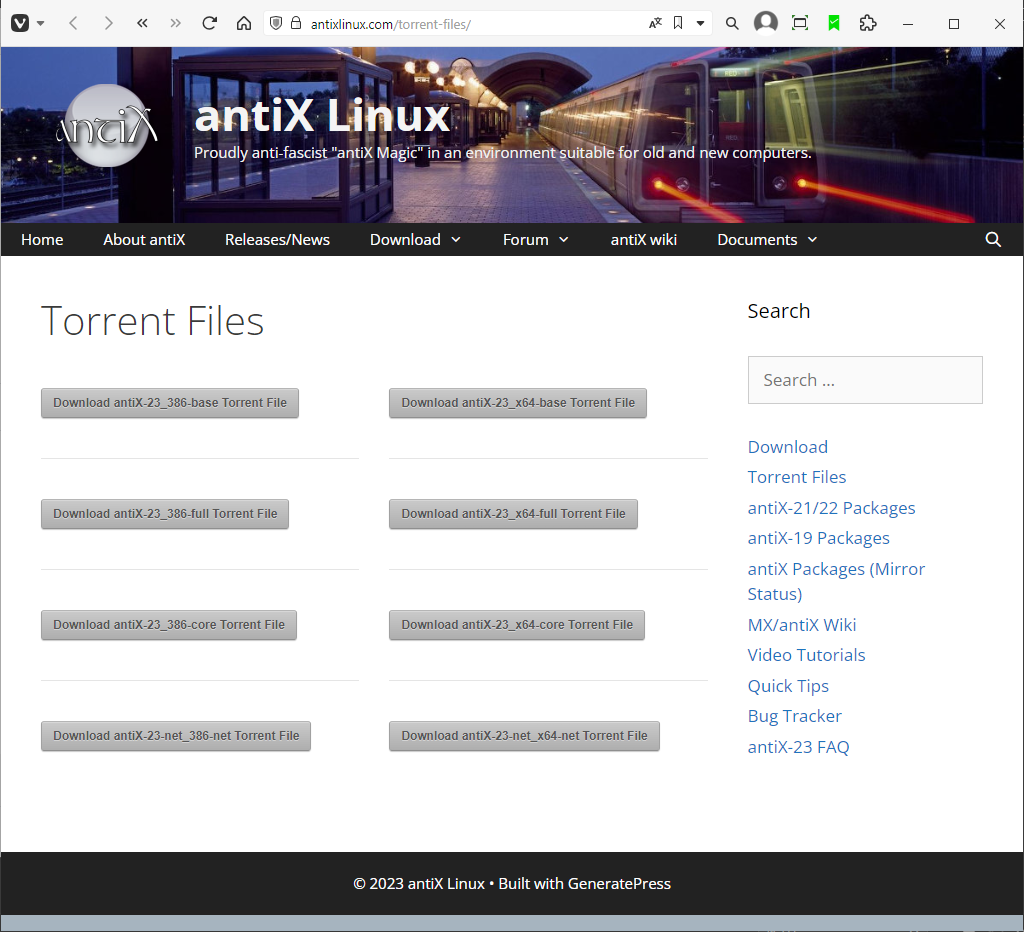Expand the address bar history dropdown
This screenshot has width=1024, height=932.
[700, 24]
